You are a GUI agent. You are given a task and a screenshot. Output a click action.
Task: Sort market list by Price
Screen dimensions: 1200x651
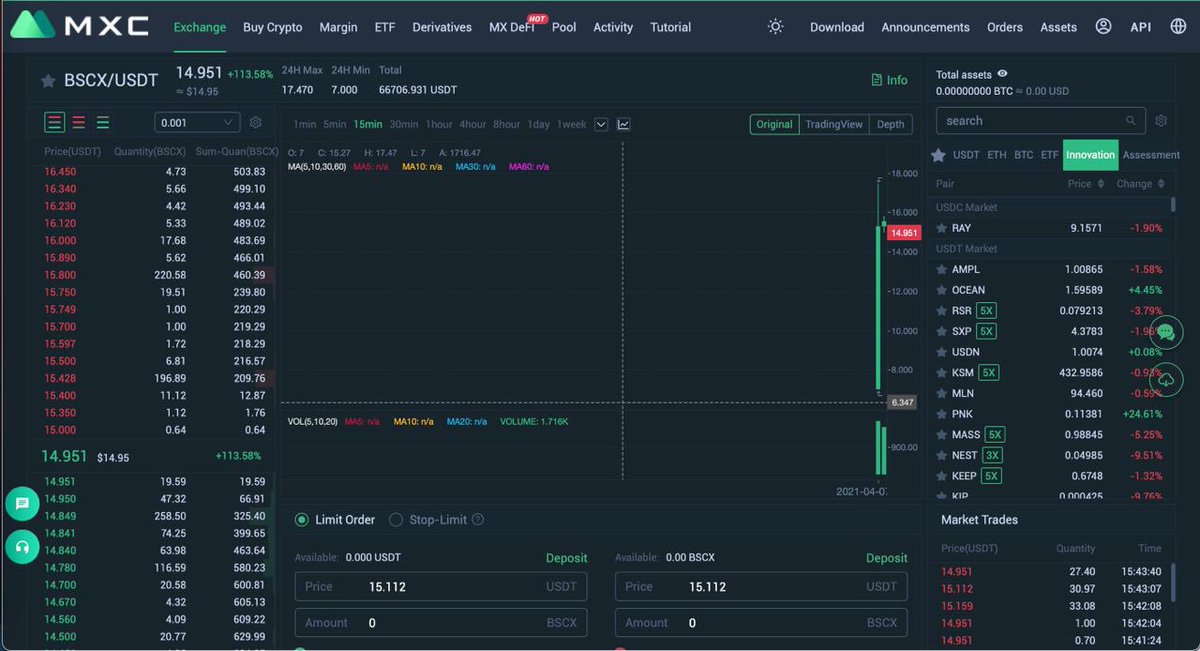pyautogui.click(x=1085, y=184)
